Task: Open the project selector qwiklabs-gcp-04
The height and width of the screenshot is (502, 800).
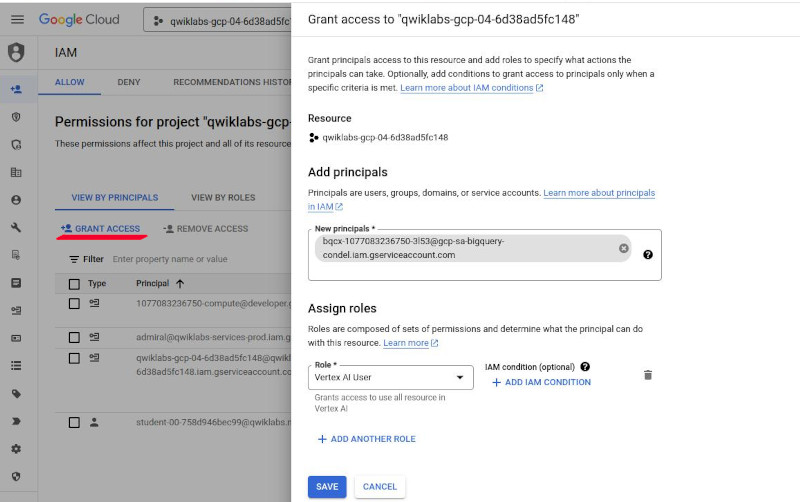Action: 219,21
